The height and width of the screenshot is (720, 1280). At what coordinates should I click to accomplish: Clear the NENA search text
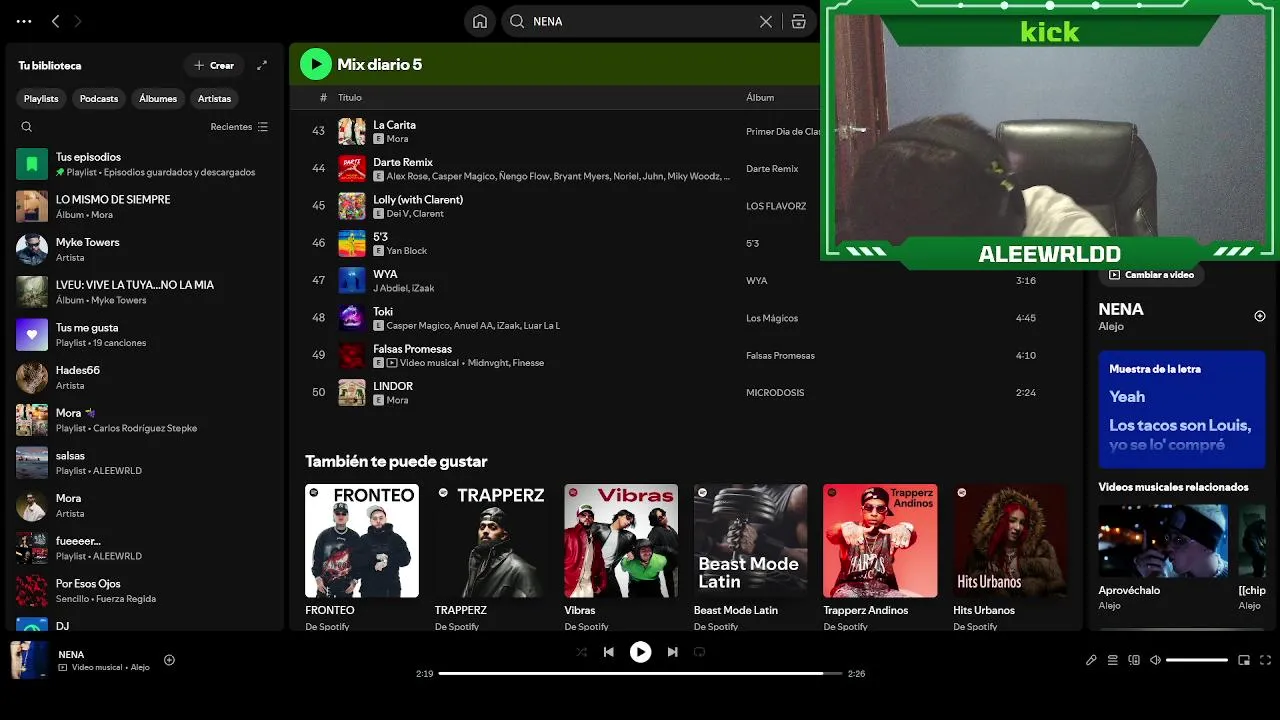pos(766,21)
